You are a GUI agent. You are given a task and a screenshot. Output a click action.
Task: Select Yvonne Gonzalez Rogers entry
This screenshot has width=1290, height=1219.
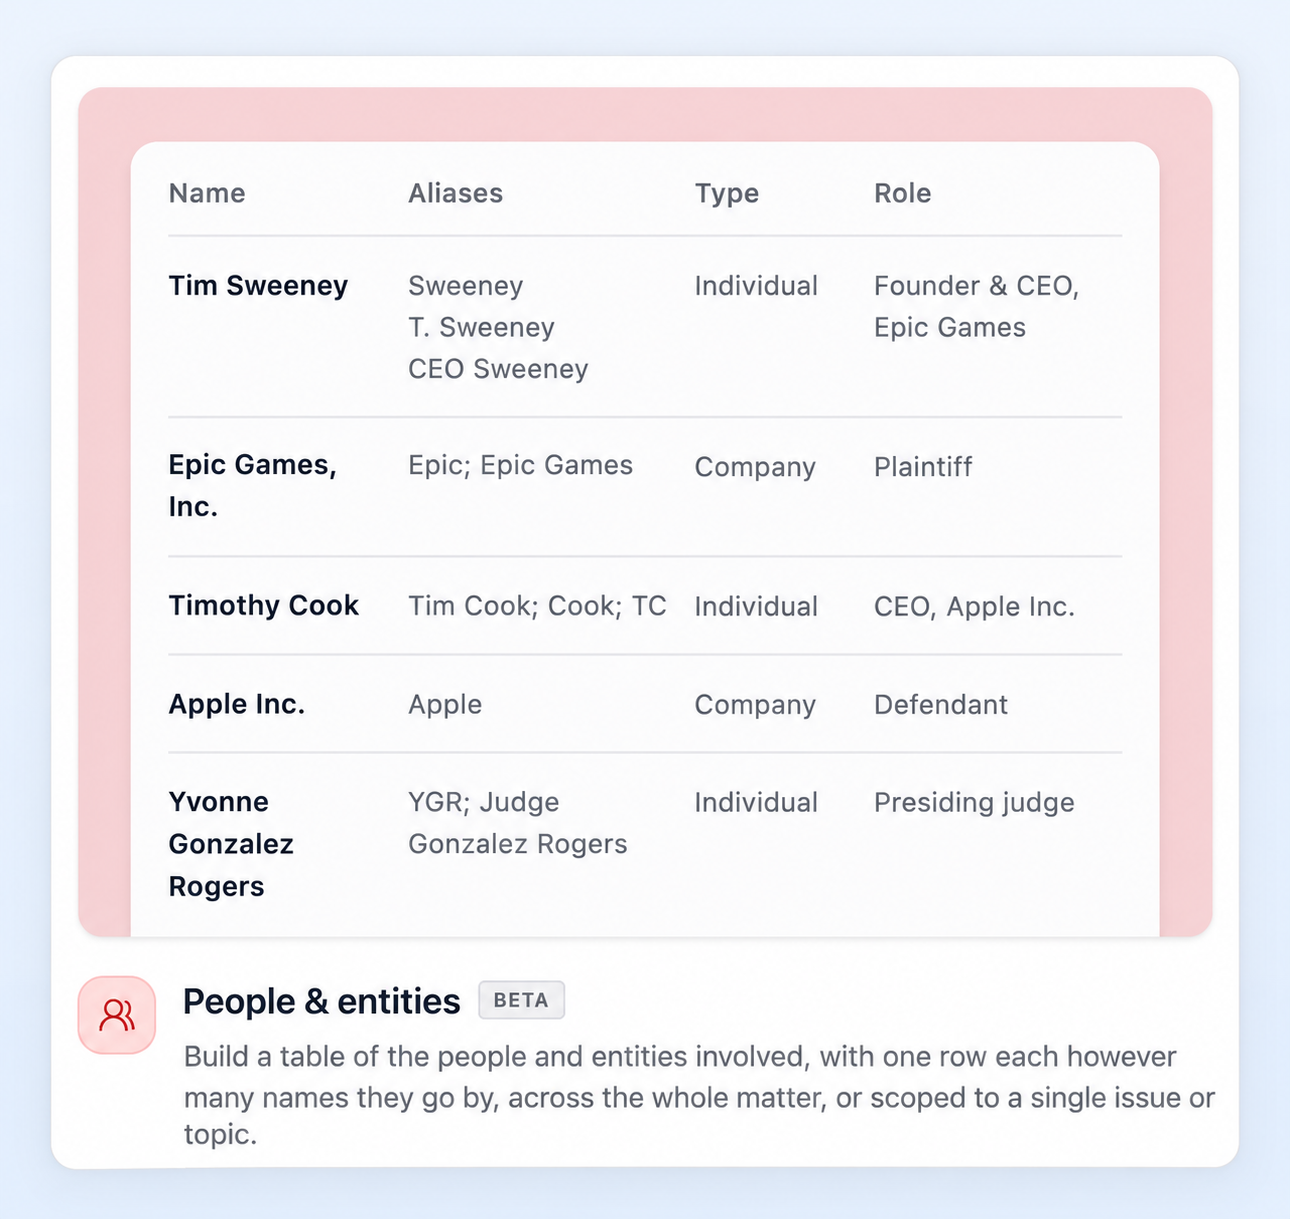(231, 844)
